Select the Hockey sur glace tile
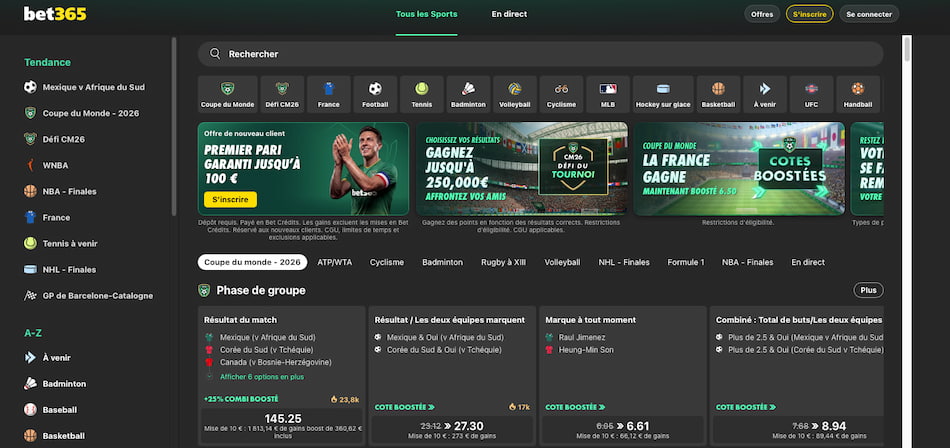This screenshot has width=950, height=448. (663, 95)
